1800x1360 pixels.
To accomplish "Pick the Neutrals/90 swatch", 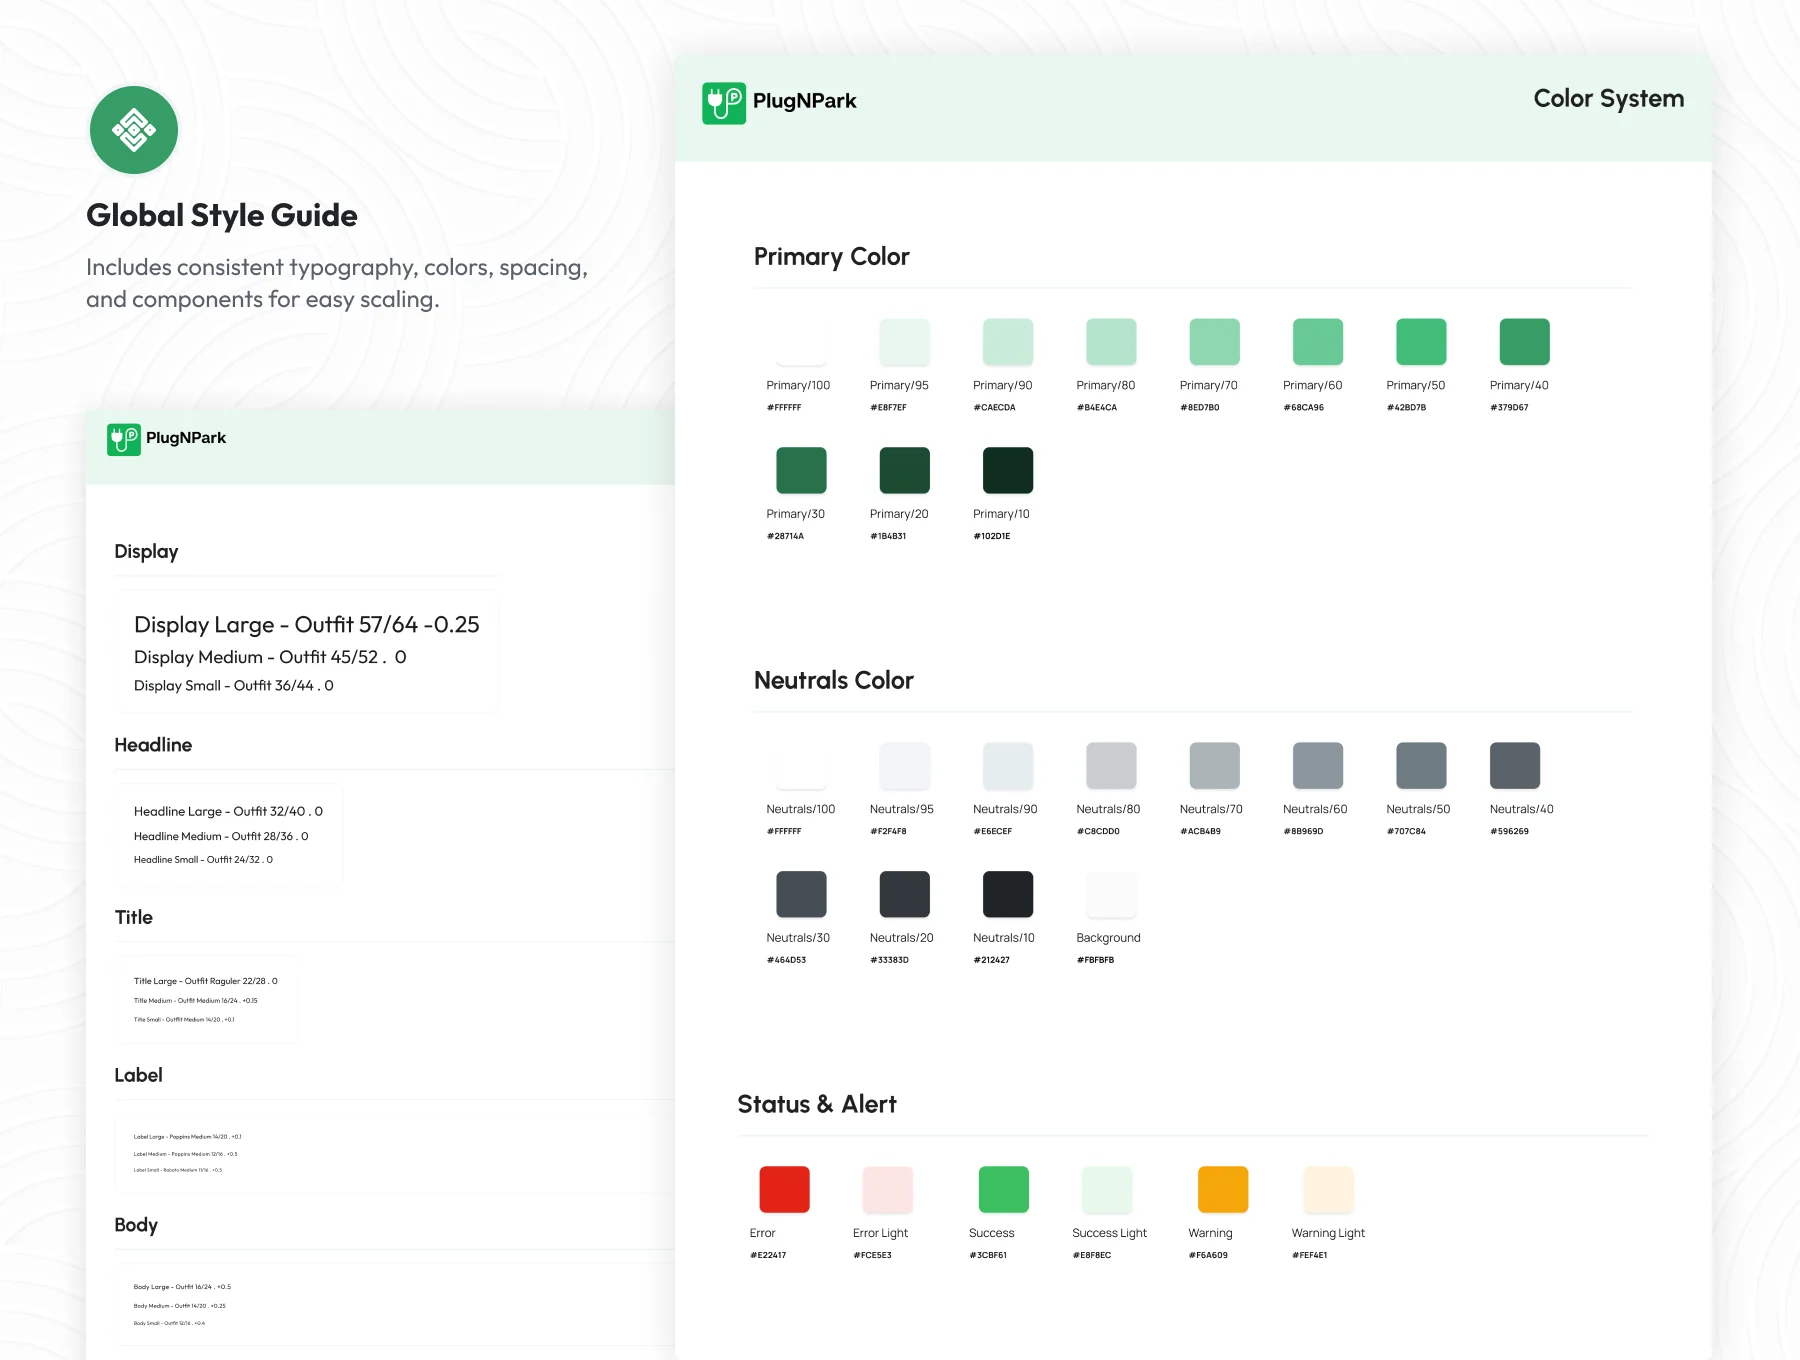I will [x=1008, y=766].
